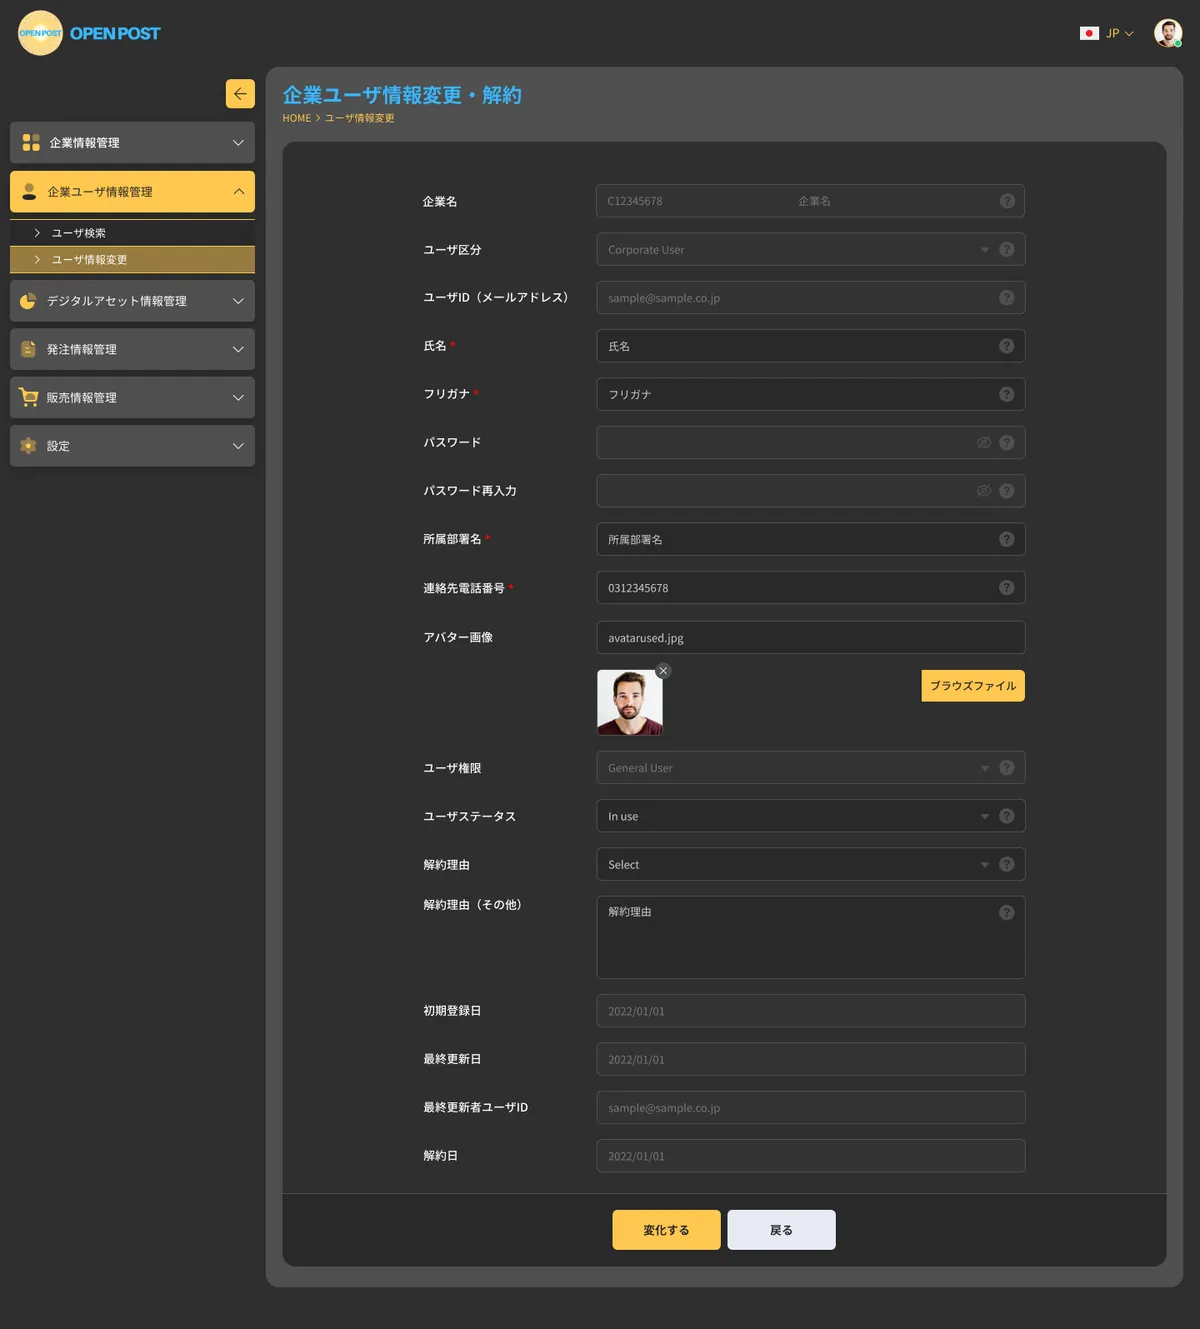Click the 設定 gear icon
This screenshot has height=1329, width=1200.
[x=28, y=446]
